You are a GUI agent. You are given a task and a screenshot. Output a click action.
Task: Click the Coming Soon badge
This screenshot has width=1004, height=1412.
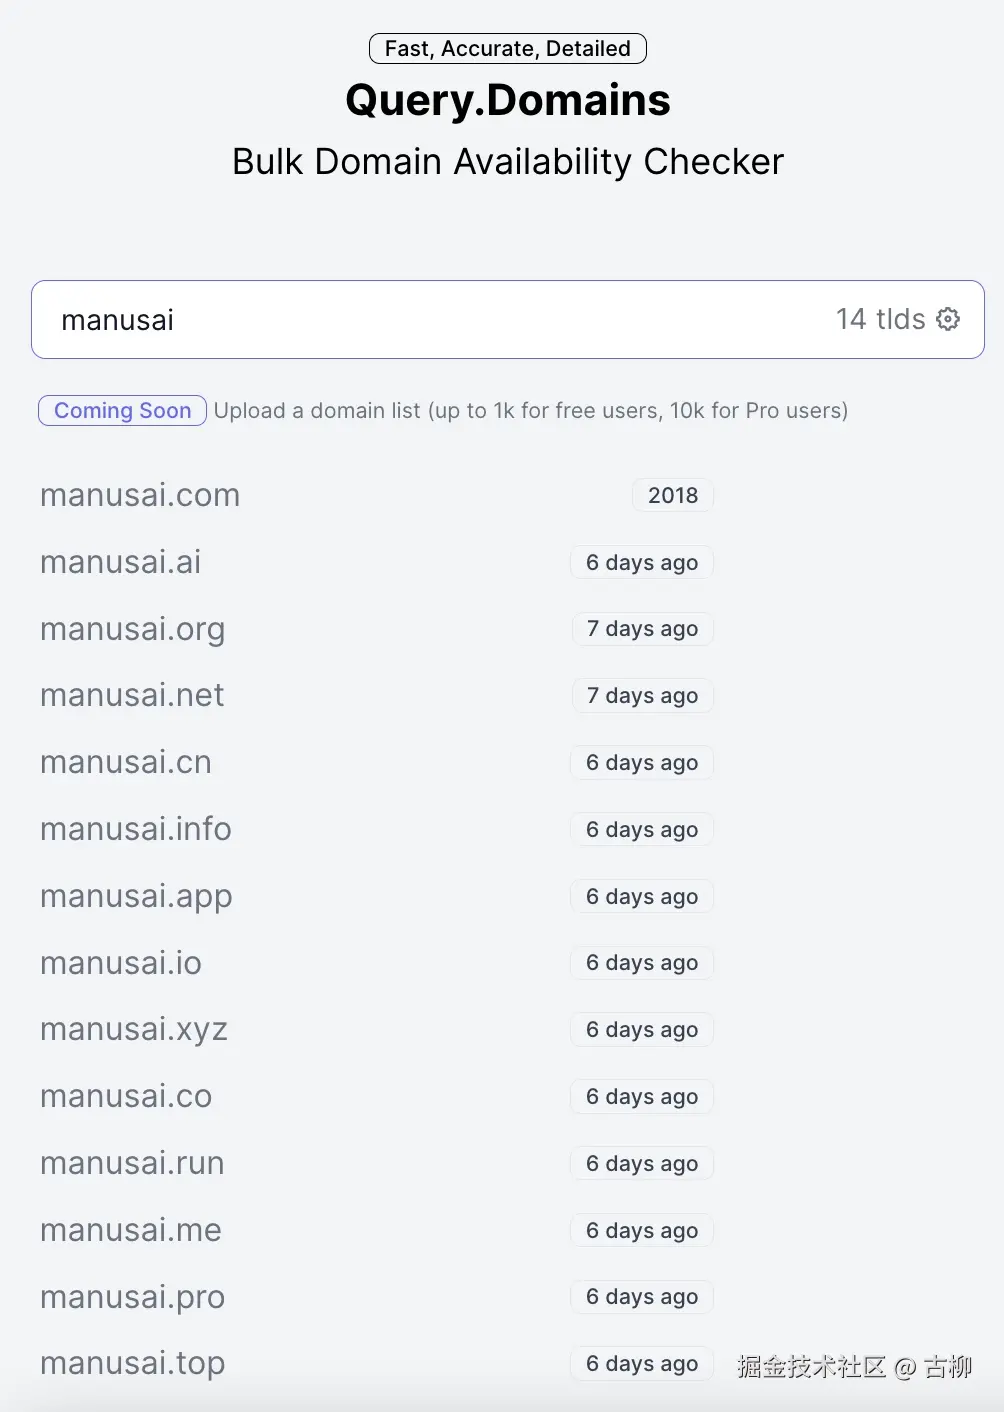(x=122, y=411)
